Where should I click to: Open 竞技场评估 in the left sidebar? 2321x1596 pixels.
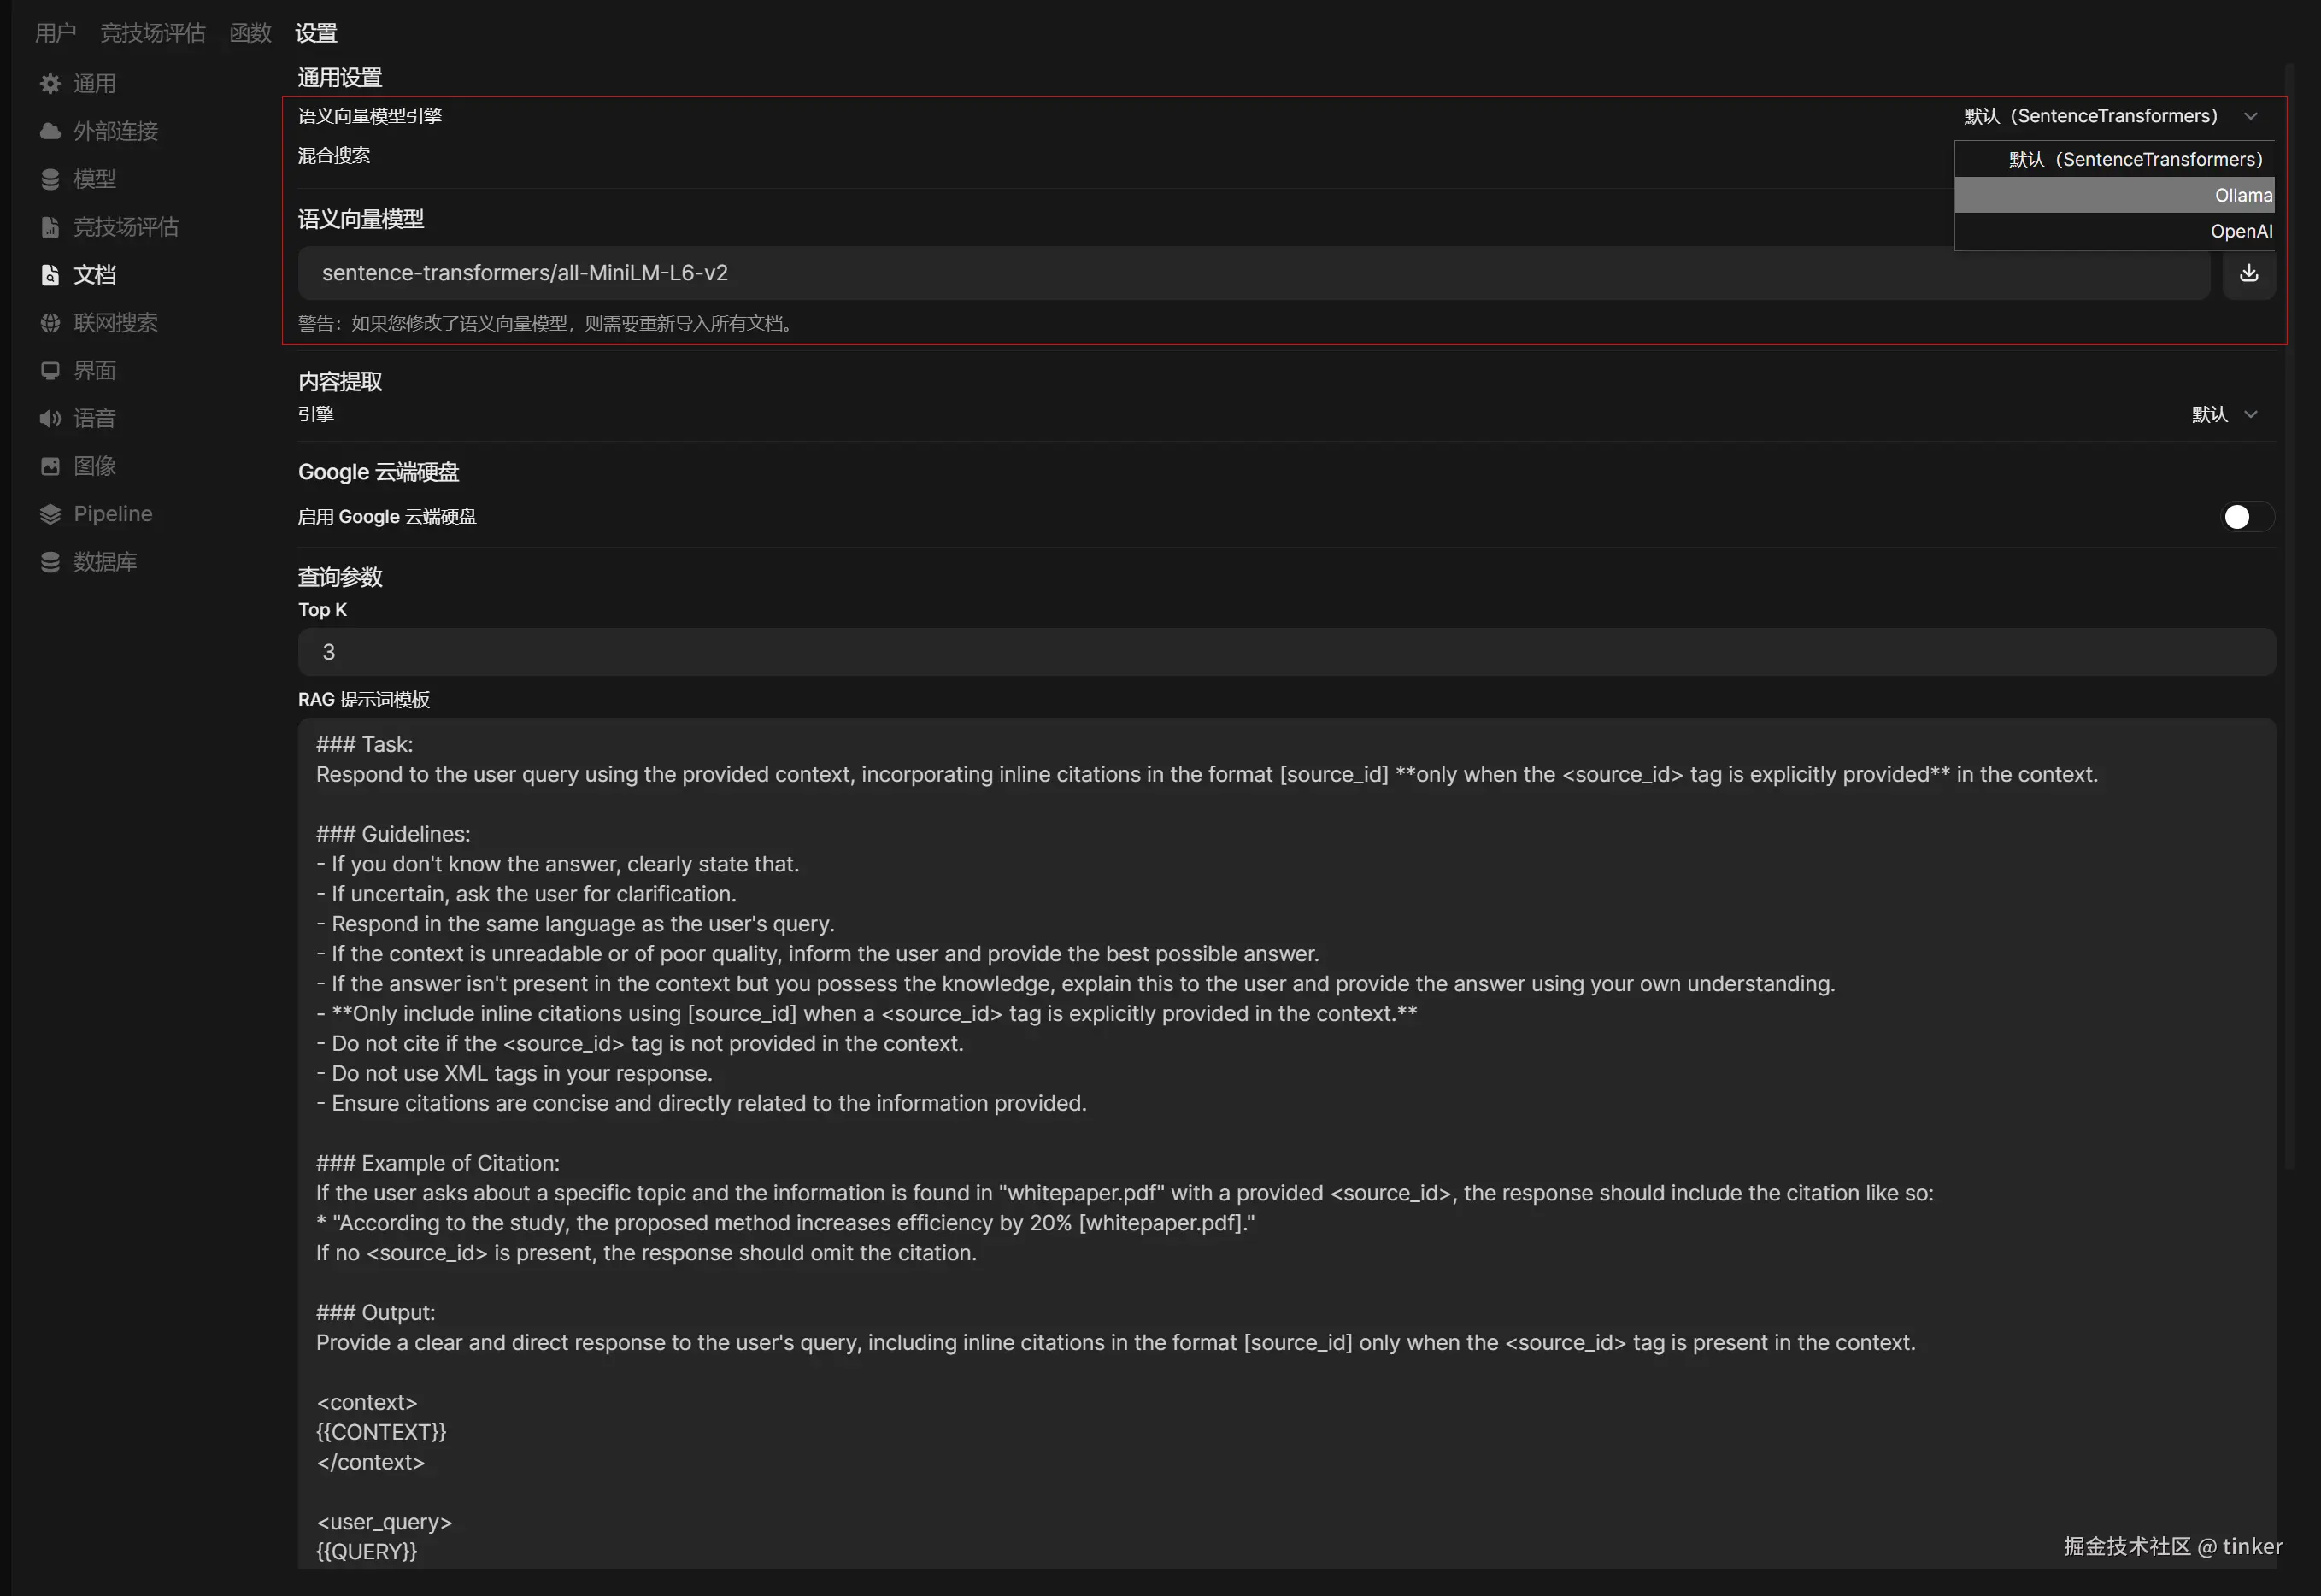pyautogui.click(x=125, y=227)
